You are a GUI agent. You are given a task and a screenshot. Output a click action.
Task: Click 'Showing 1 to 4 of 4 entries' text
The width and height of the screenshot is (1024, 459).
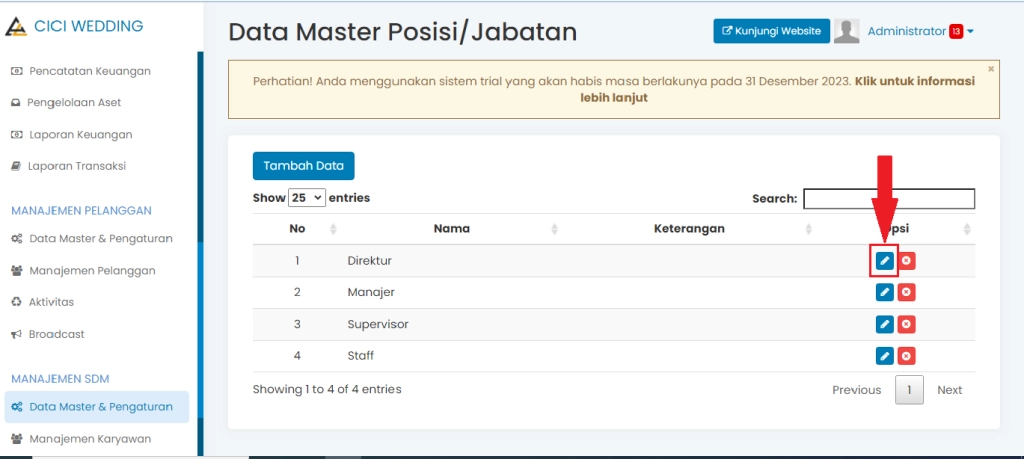(327, 389)
